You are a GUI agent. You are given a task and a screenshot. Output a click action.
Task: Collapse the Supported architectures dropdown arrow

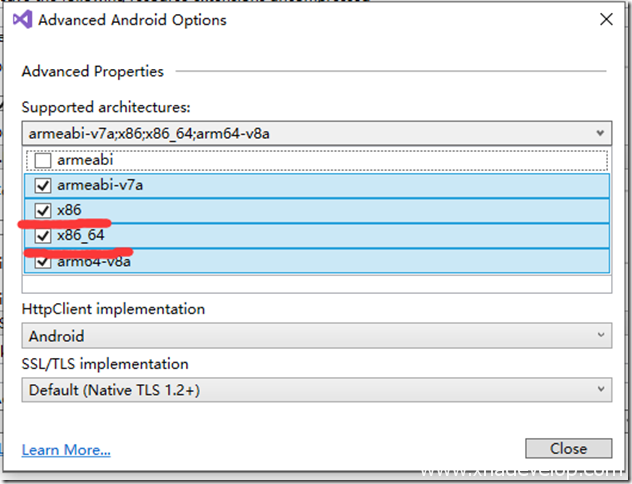(599, 132)
